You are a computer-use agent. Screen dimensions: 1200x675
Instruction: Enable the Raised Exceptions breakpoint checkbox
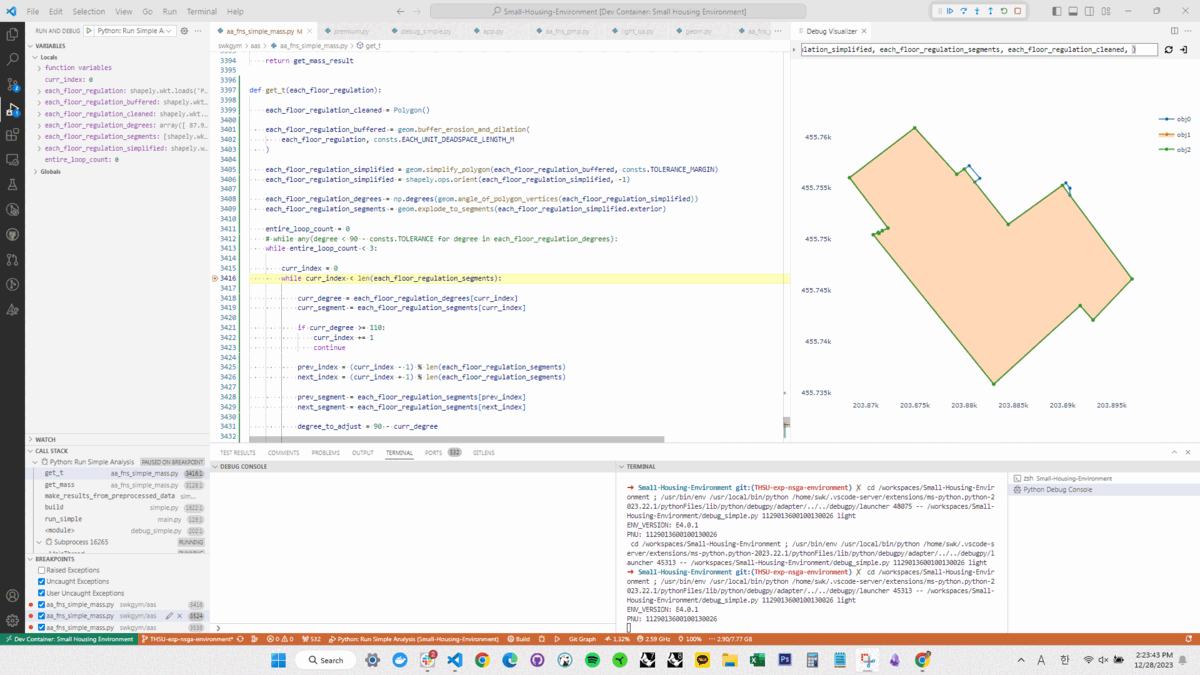point(42,570)
